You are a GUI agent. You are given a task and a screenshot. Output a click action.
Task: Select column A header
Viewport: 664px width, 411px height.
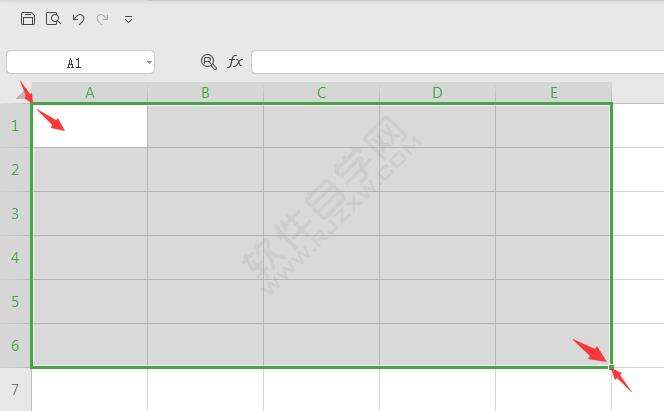click(x=89, y=93)
